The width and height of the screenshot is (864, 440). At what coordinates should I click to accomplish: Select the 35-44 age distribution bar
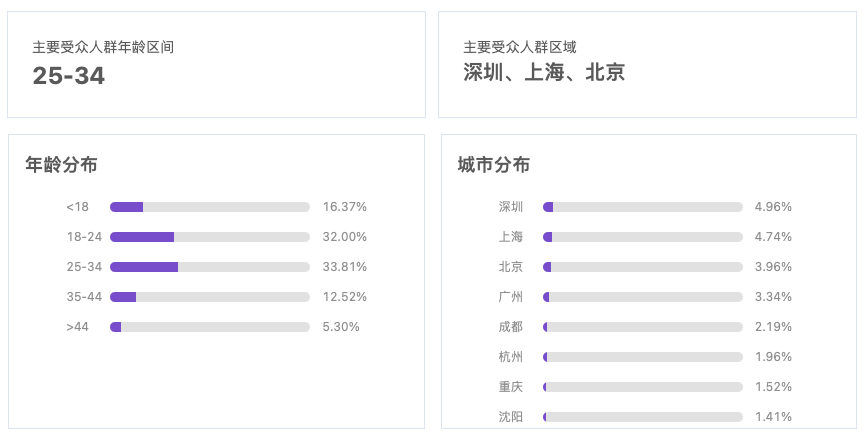209,297
